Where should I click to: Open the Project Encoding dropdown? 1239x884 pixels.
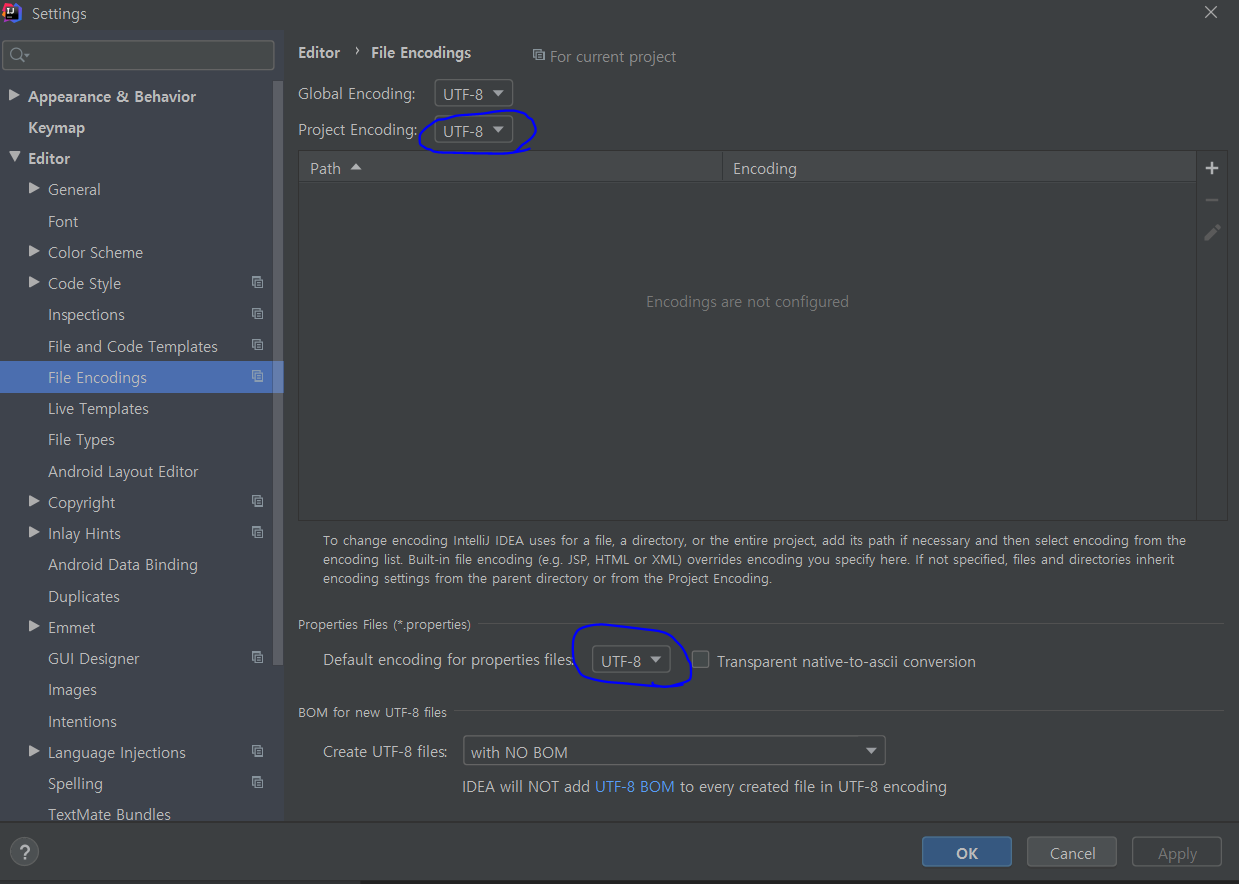[473, 130]
